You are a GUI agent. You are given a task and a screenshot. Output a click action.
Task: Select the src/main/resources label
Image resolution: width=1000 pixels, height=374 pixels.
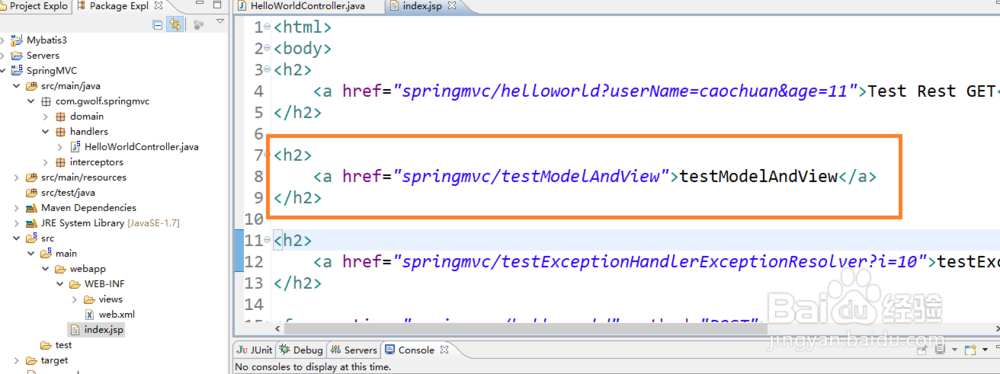(x=84, y=177)
